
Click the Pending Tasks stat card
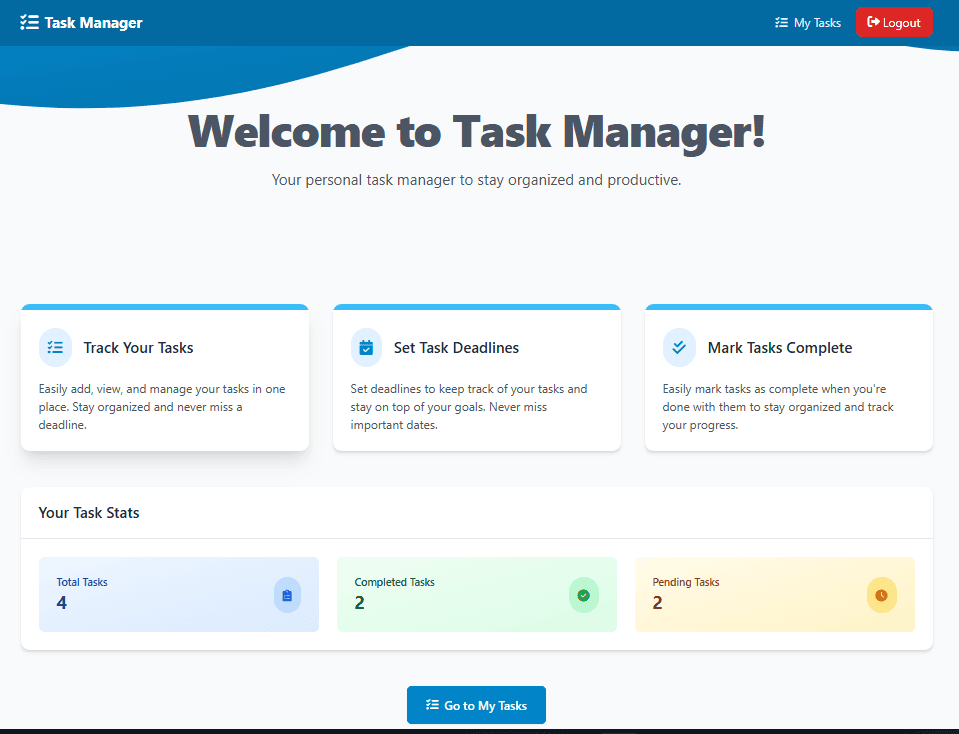(775, 594)
